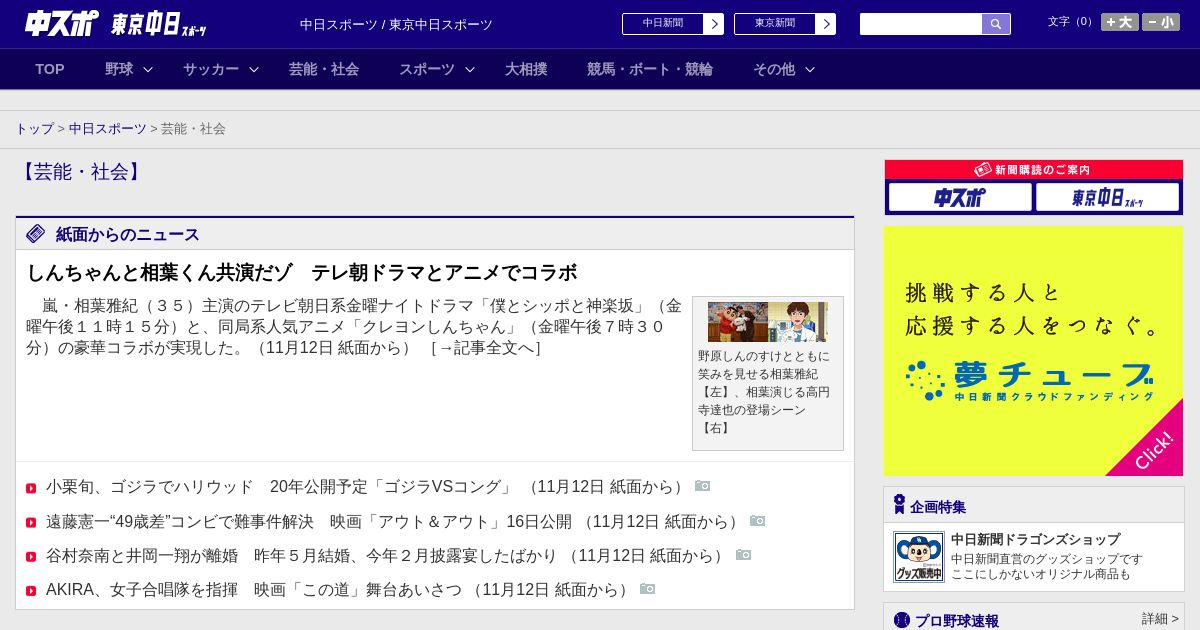The width and height of the screenshot is (1200, 630).
Task: Select 競馬・ボート・競輪 navigation item
Action: pyautogui.click(x=650, y=69)
